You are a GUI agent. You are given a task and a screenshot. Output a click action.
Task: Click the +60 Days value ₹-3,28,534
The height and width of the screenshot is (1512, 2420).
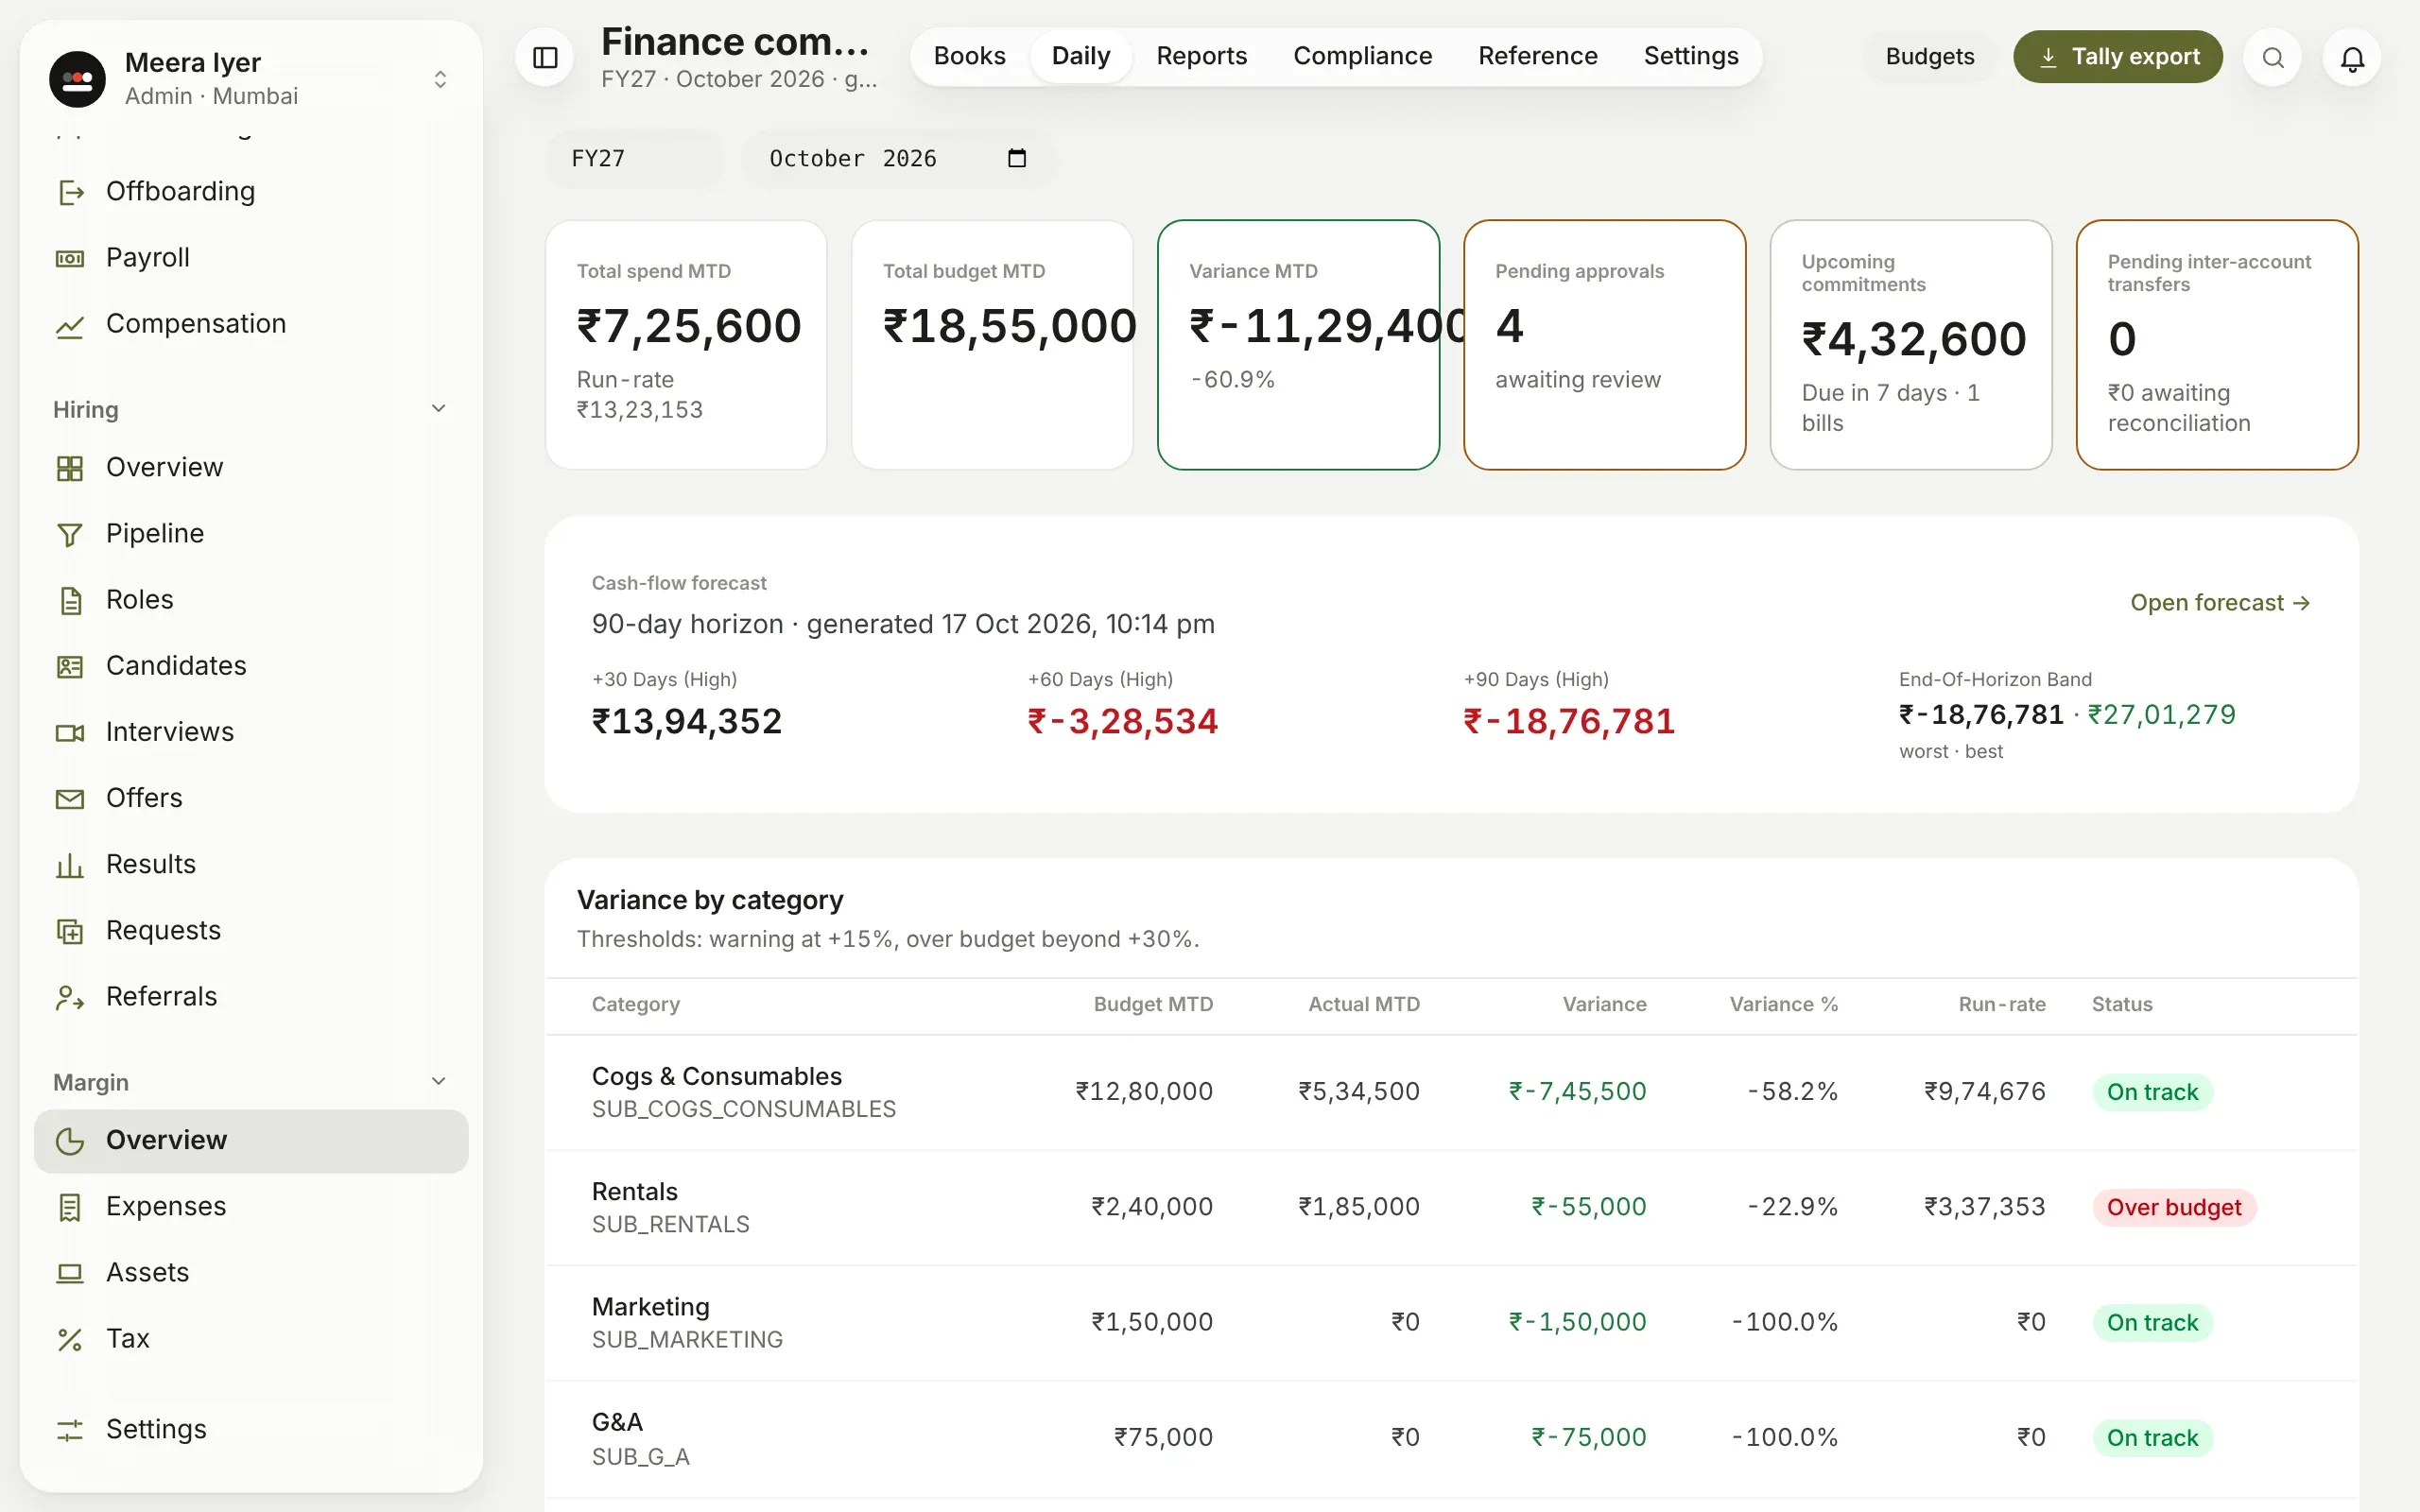[1123, 721]
